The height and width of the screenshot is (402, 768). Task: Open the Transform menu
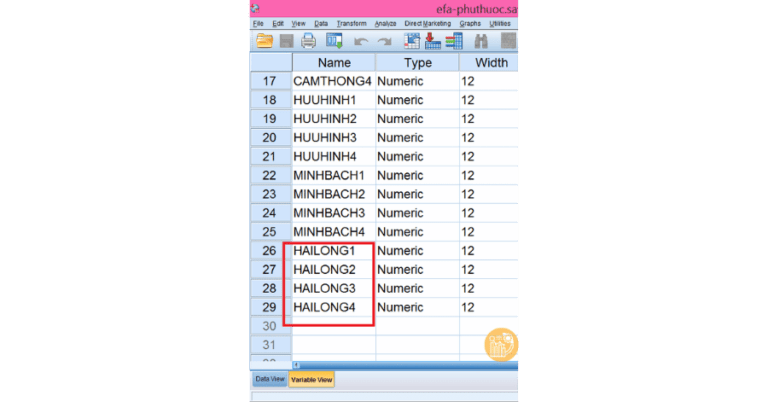point(351,23)
